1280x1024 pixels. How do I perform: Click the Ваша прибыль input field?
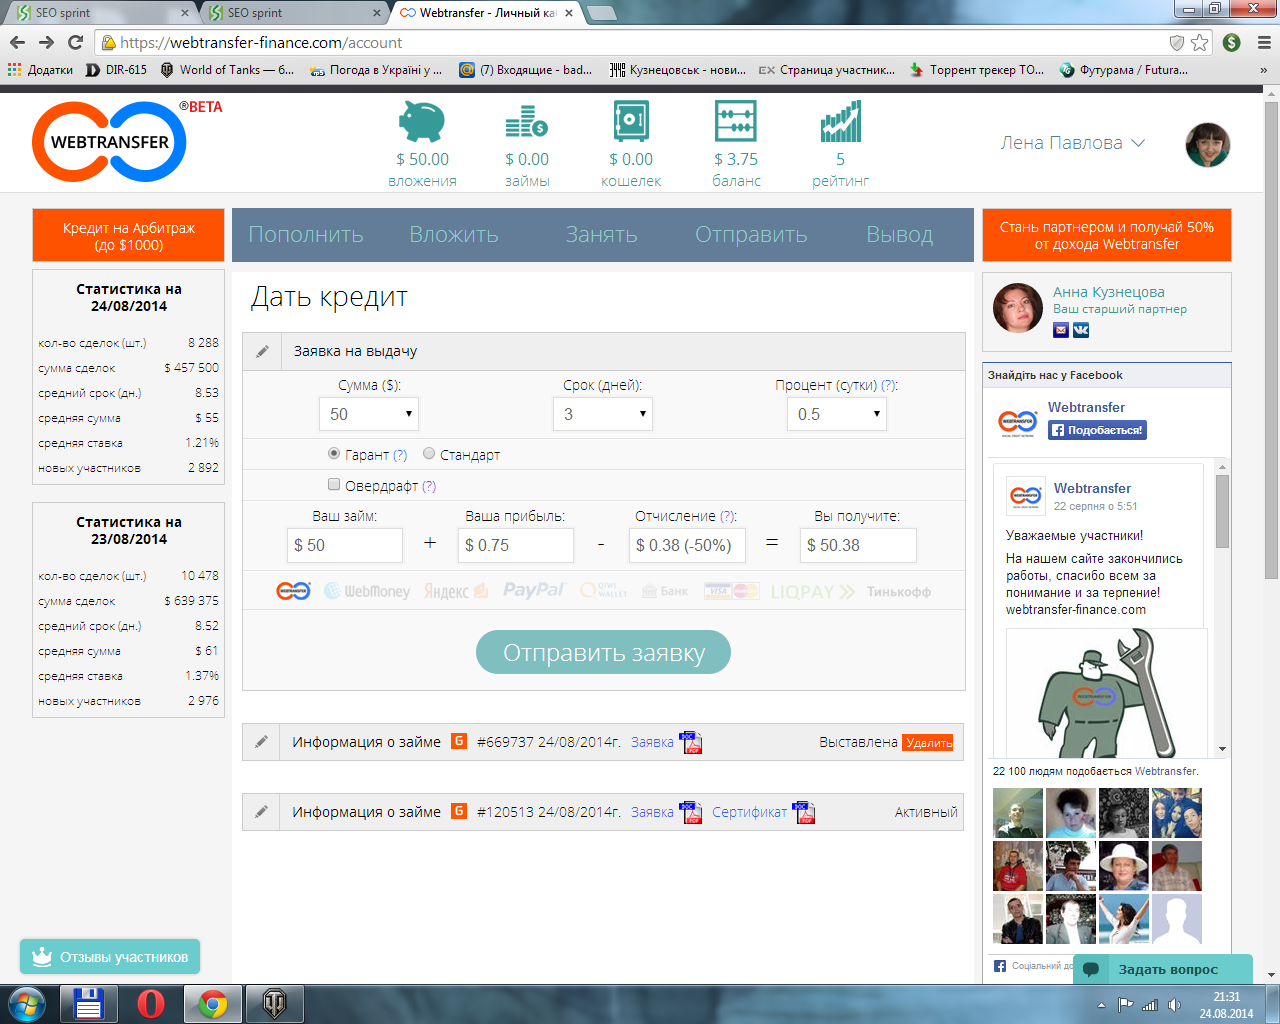tap(516, 545)
